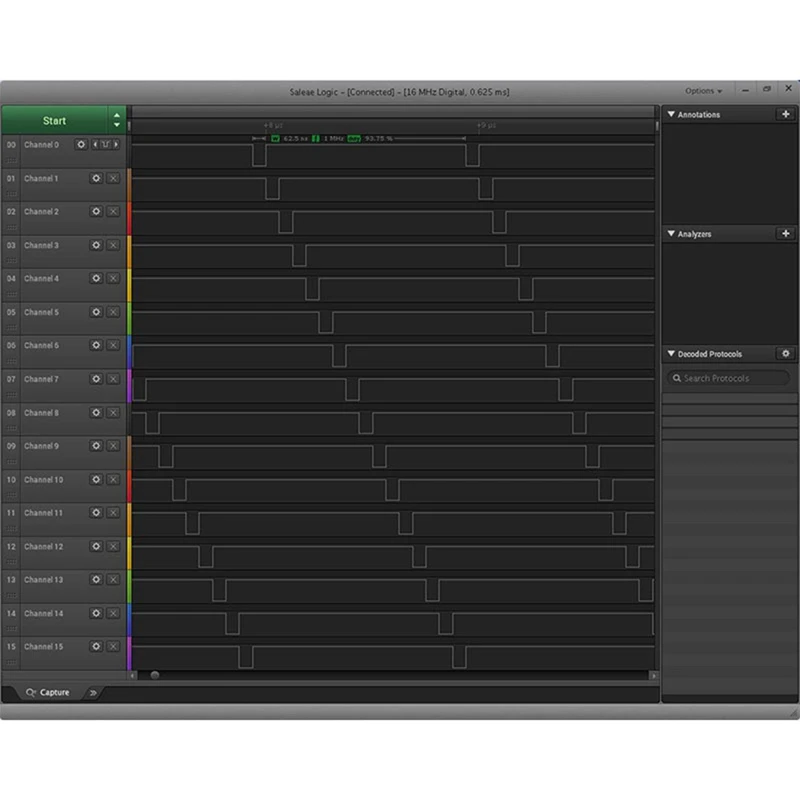The width and height of the screenshot is (800, 800).
Task: Remove Channel 14 with its X button
Action: 113,613
